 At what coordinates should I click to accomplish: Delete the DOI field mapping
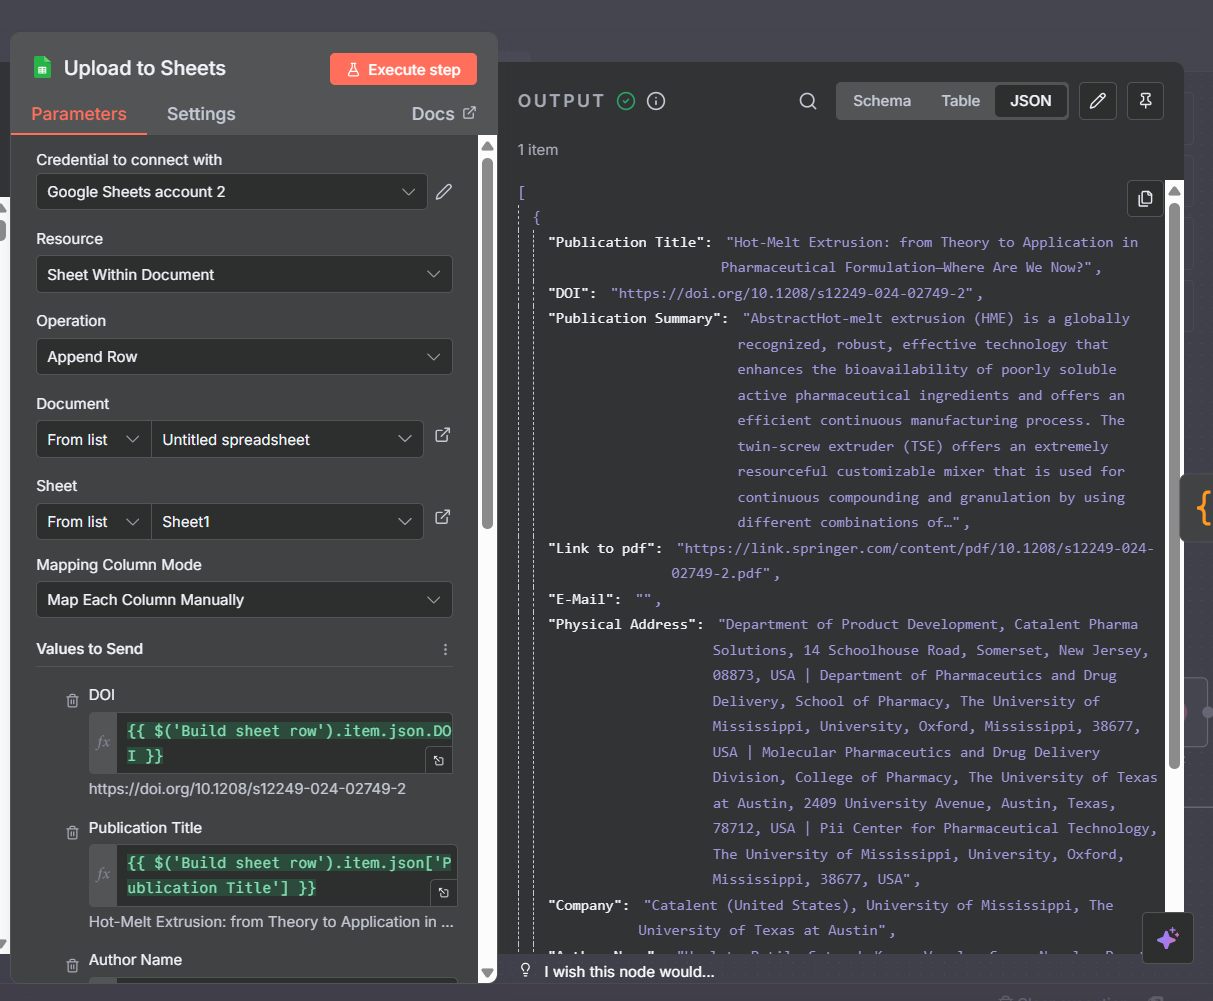point(72,701)
